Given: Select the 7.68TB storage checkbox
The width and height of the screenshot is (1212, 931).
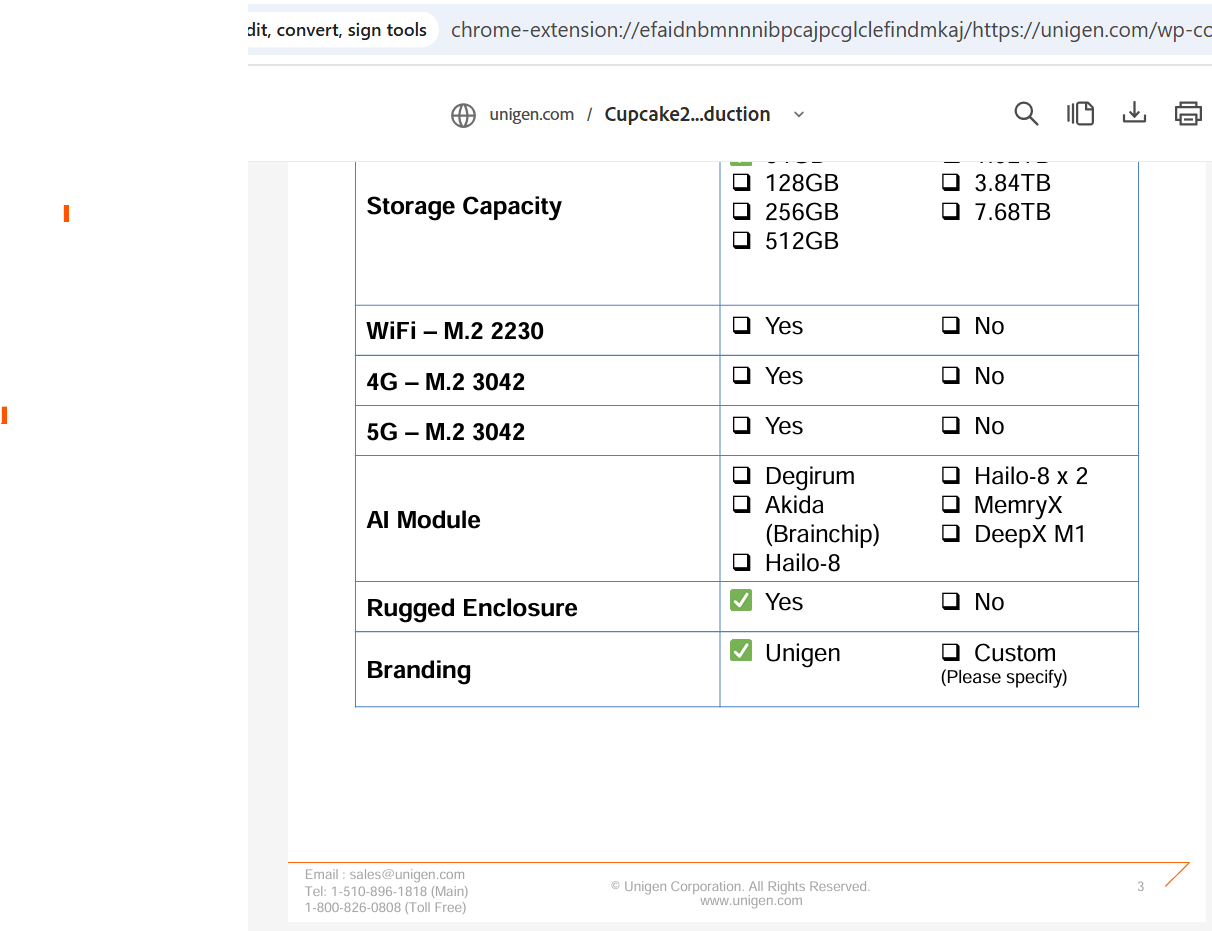Looking at the screenshot, I should (951, 212).
